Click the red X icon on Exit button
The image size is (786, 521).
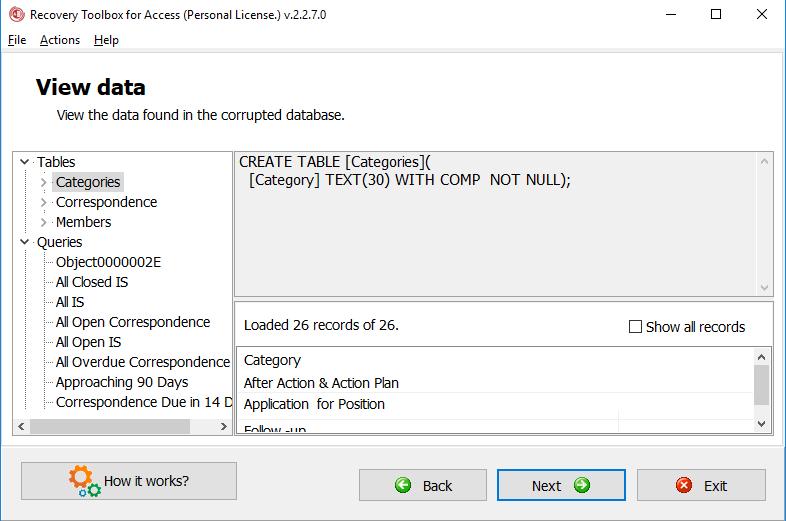(684, 485)
